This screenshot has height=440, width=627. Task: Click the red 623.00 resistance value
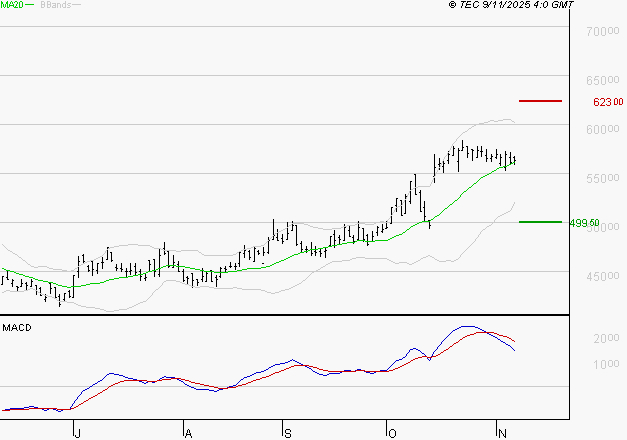[x=608, y=102]
